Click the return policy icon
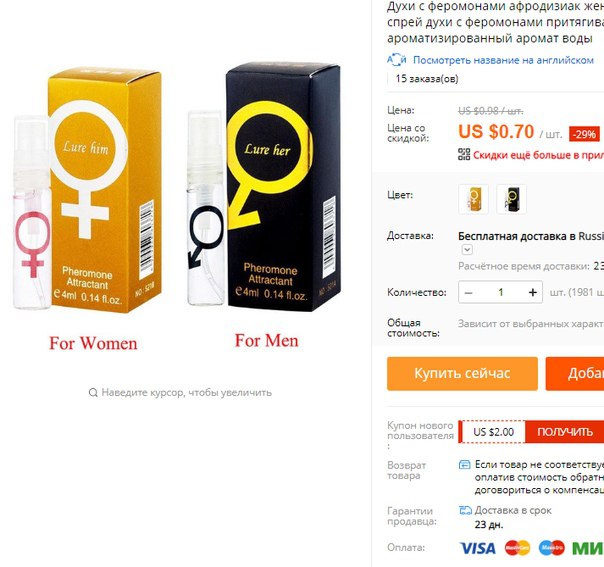The image size is (604, 567). (x=465, y=465)
